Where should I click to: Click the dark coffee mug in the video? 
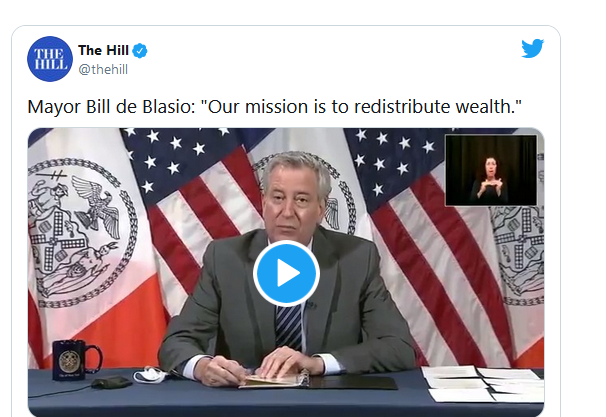[77, 360]
